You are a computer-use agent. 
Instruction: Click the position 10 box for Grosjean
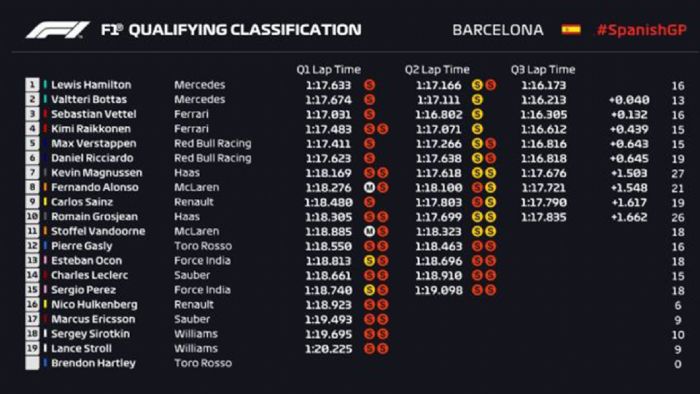32,217
